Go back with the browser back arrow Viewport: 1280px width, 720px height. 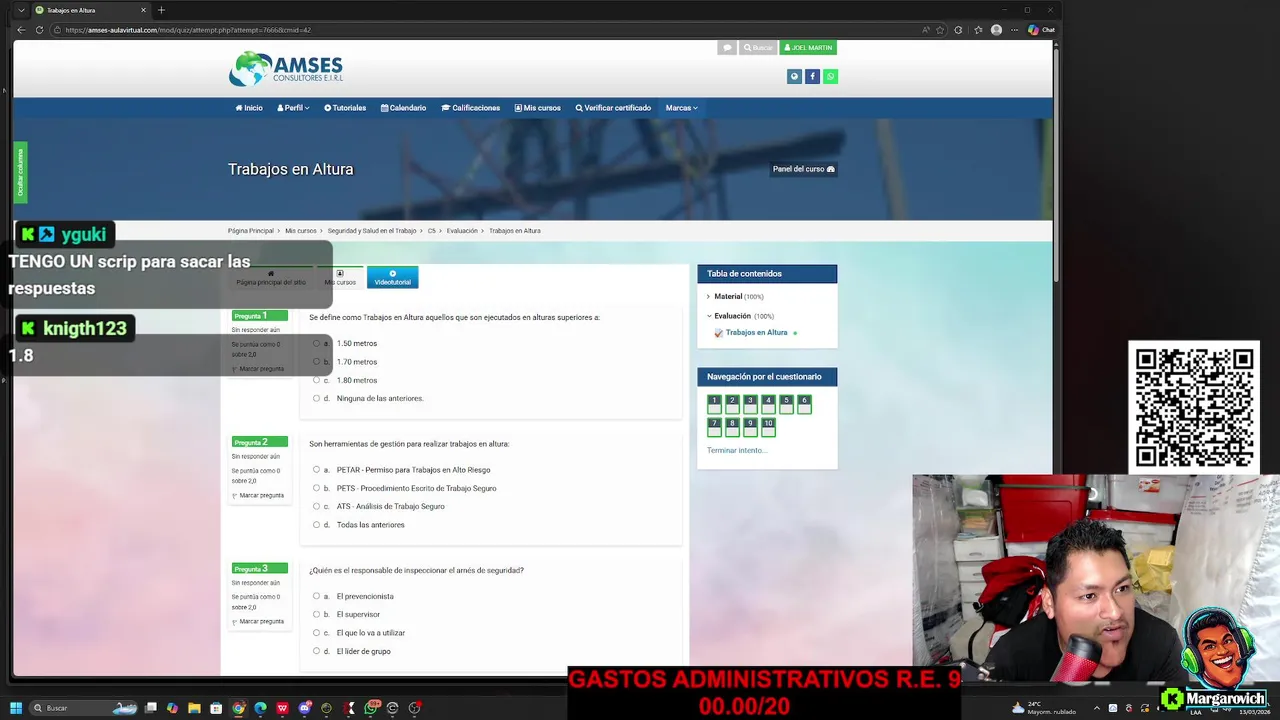coord(21,30)
